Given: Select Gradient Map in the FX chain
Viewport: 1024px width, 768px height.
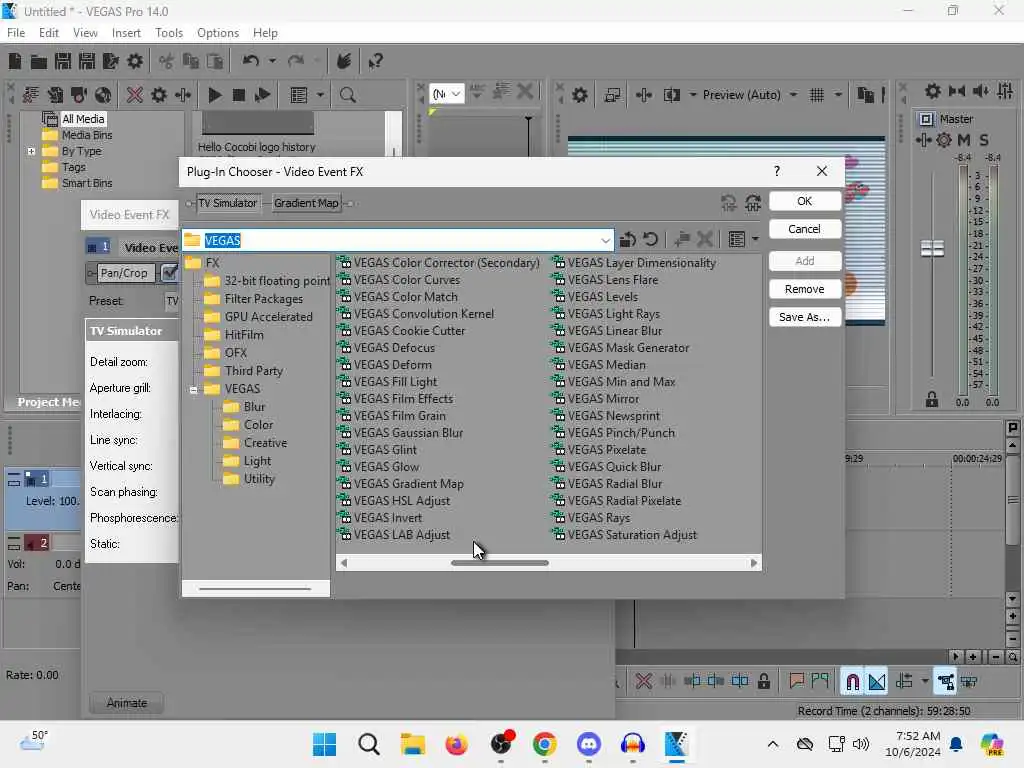Looking at the screenshot, I should point(306,203).
